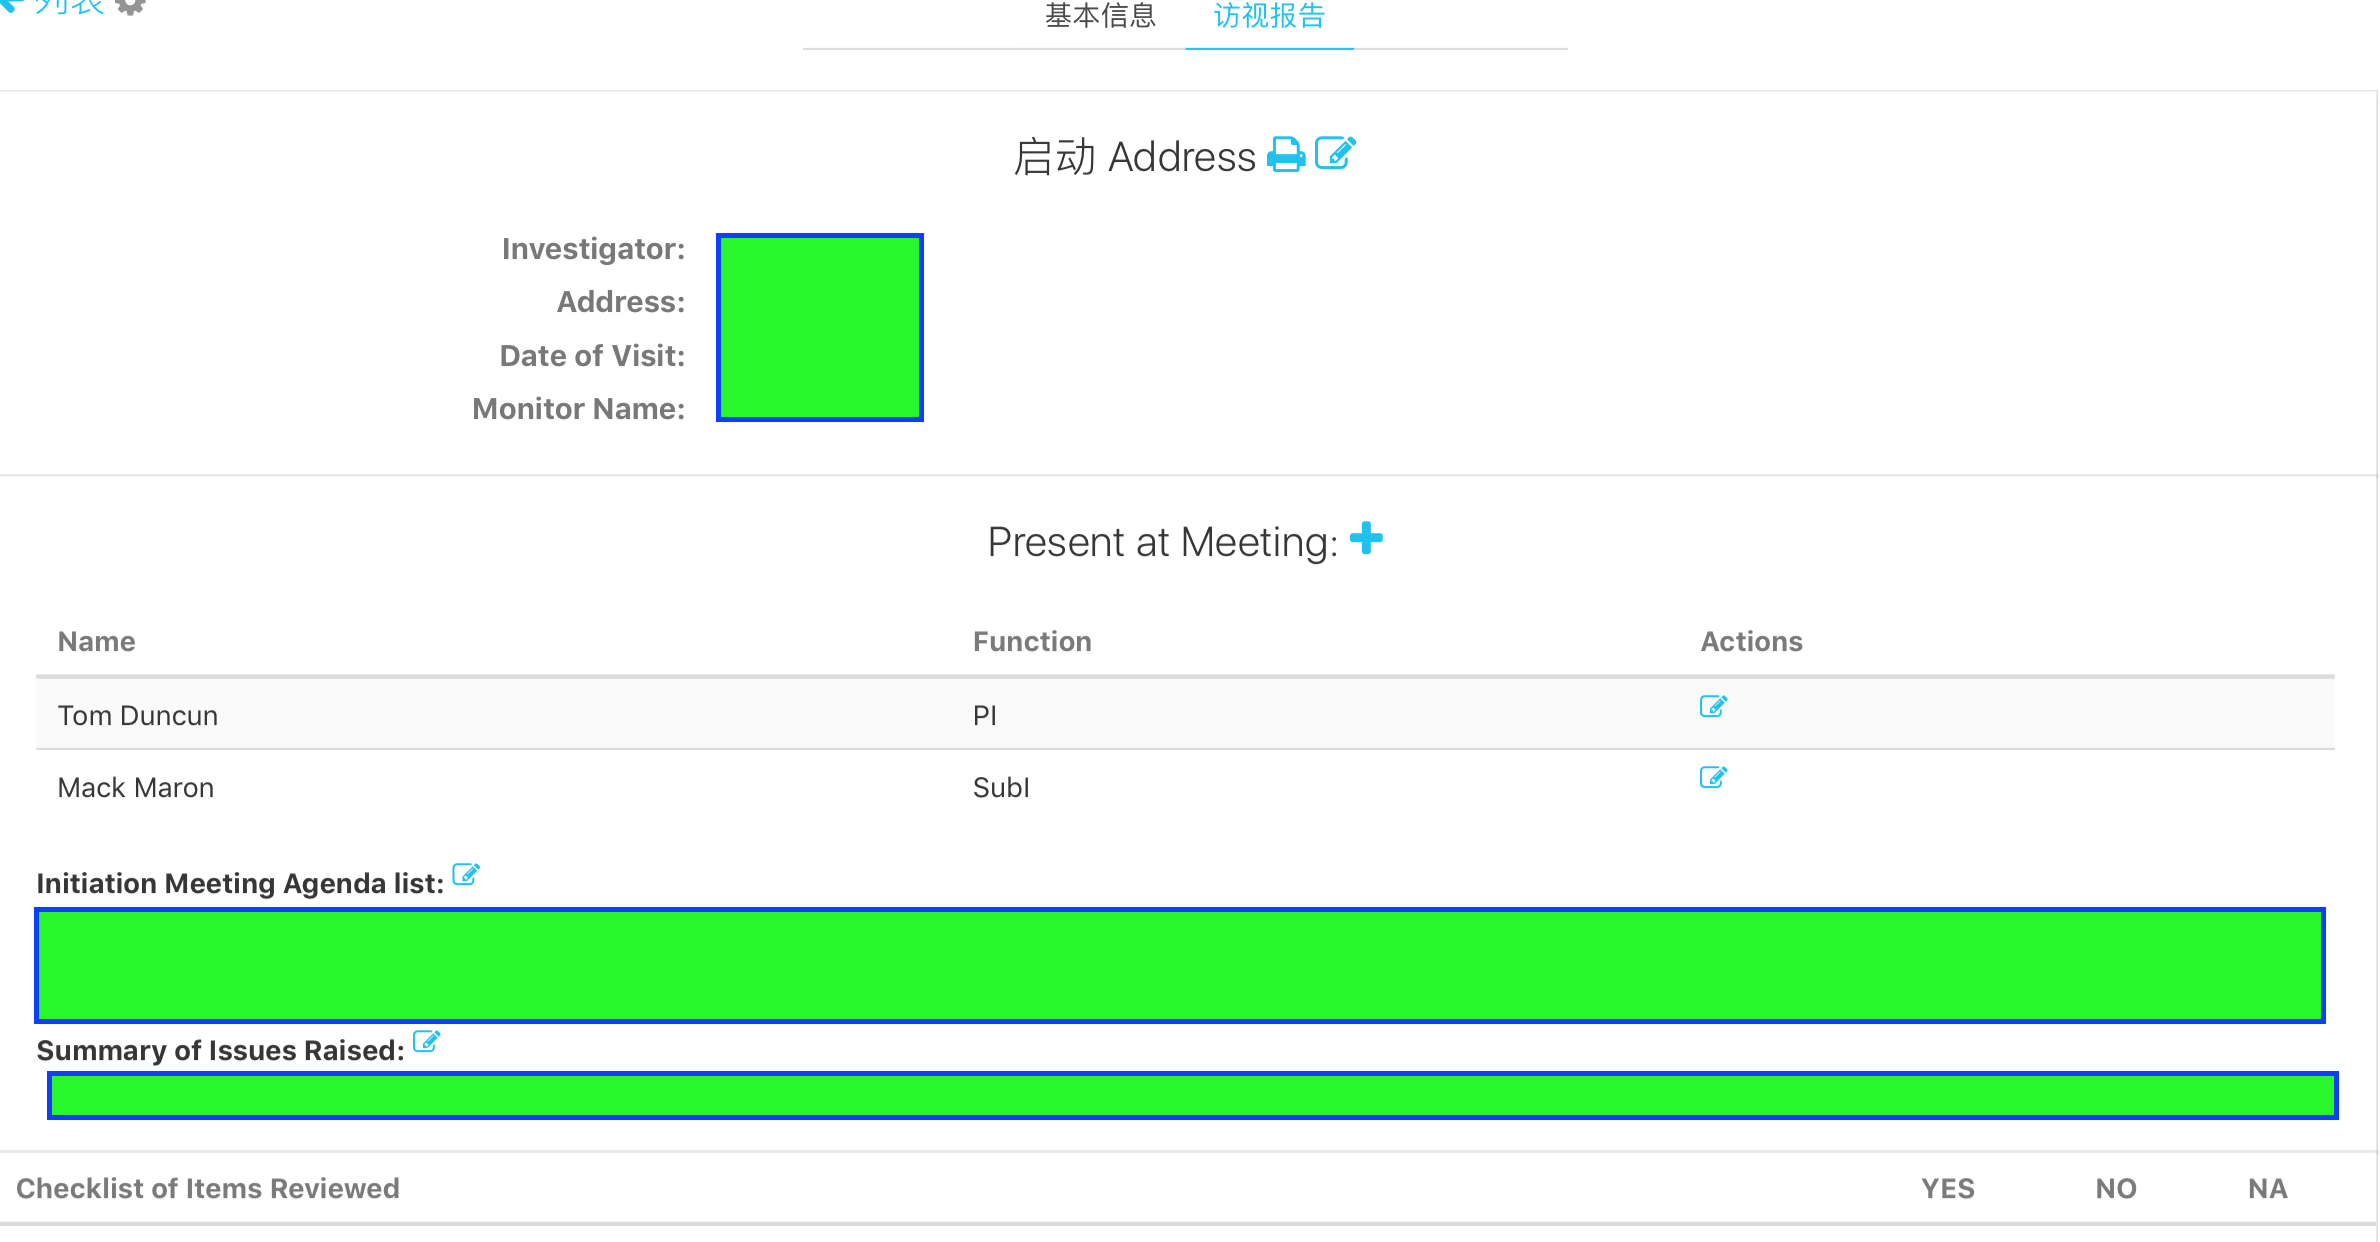
Task: Click the Name column header
Action: 96,641
